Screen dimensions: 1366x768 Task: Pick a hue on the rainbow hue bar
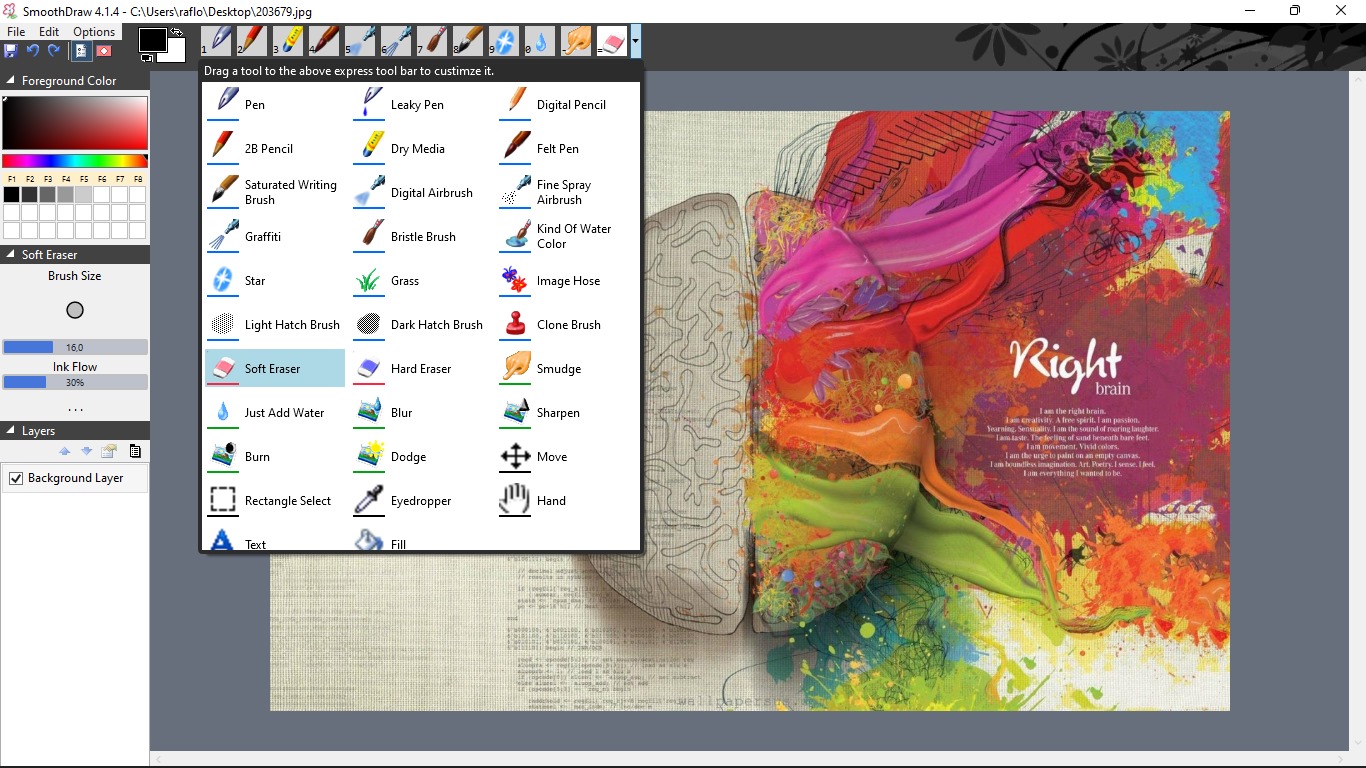(75, 161)
